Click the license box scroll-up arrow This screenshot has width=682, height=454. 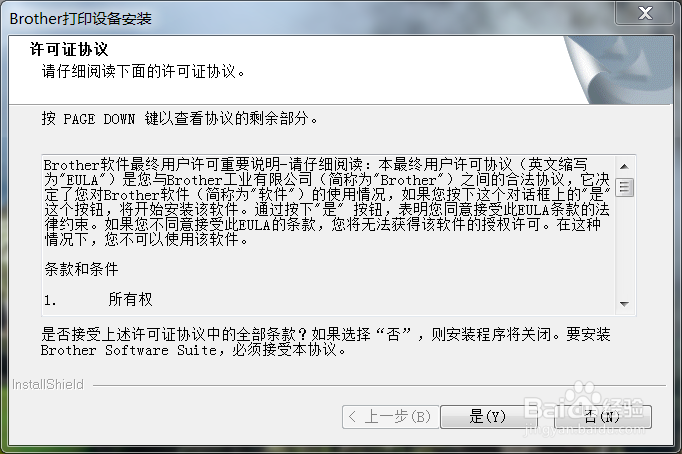click(x=625, y=166)
